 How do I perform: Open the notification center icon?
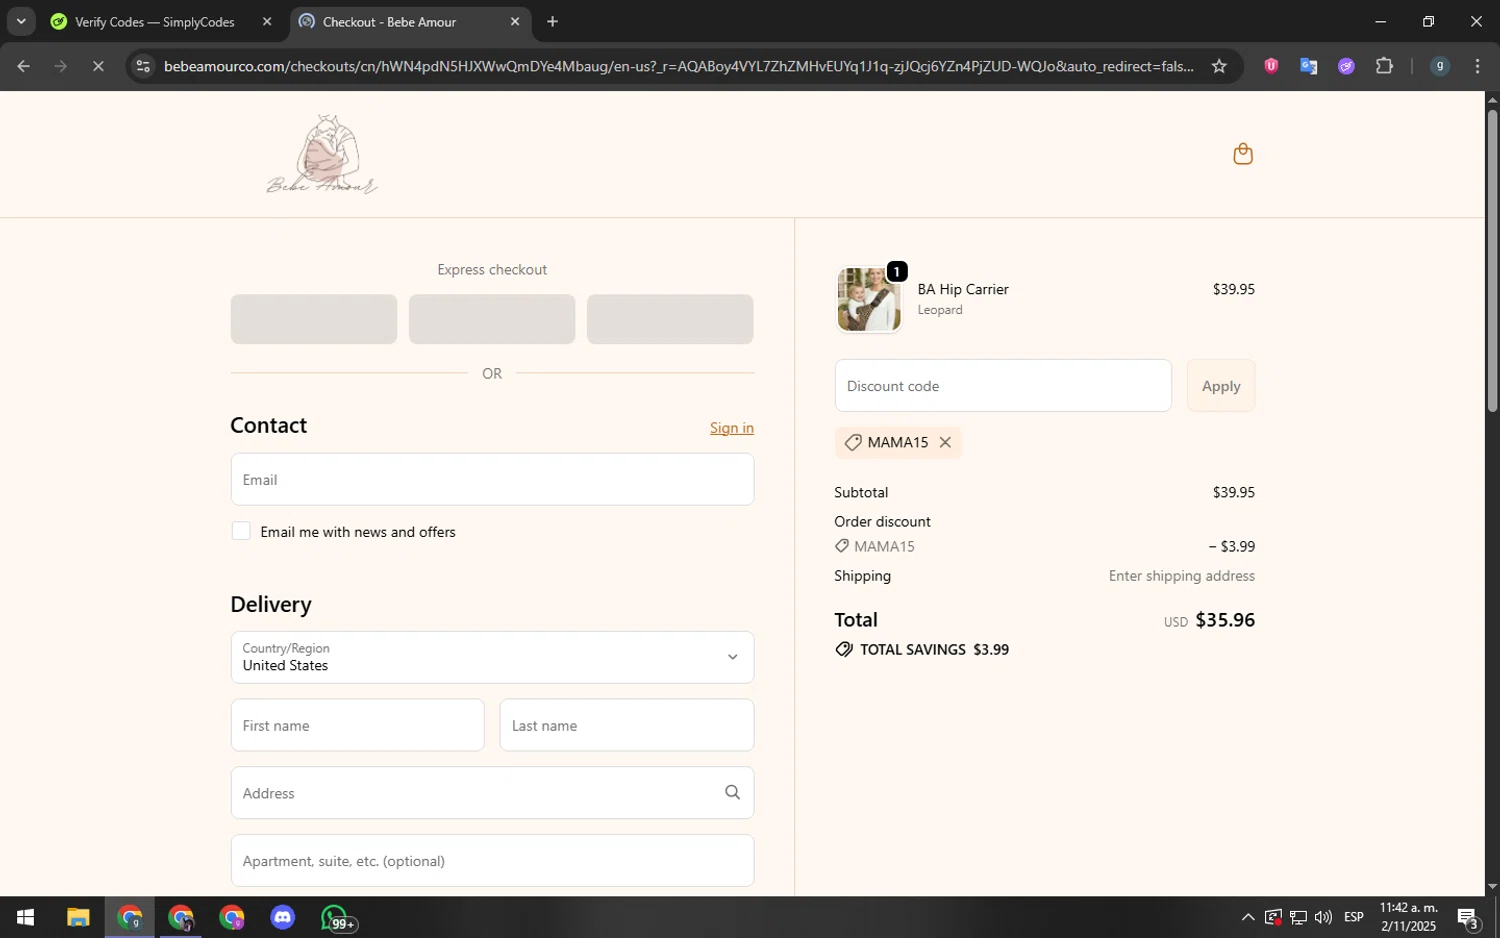point(1468,918)
